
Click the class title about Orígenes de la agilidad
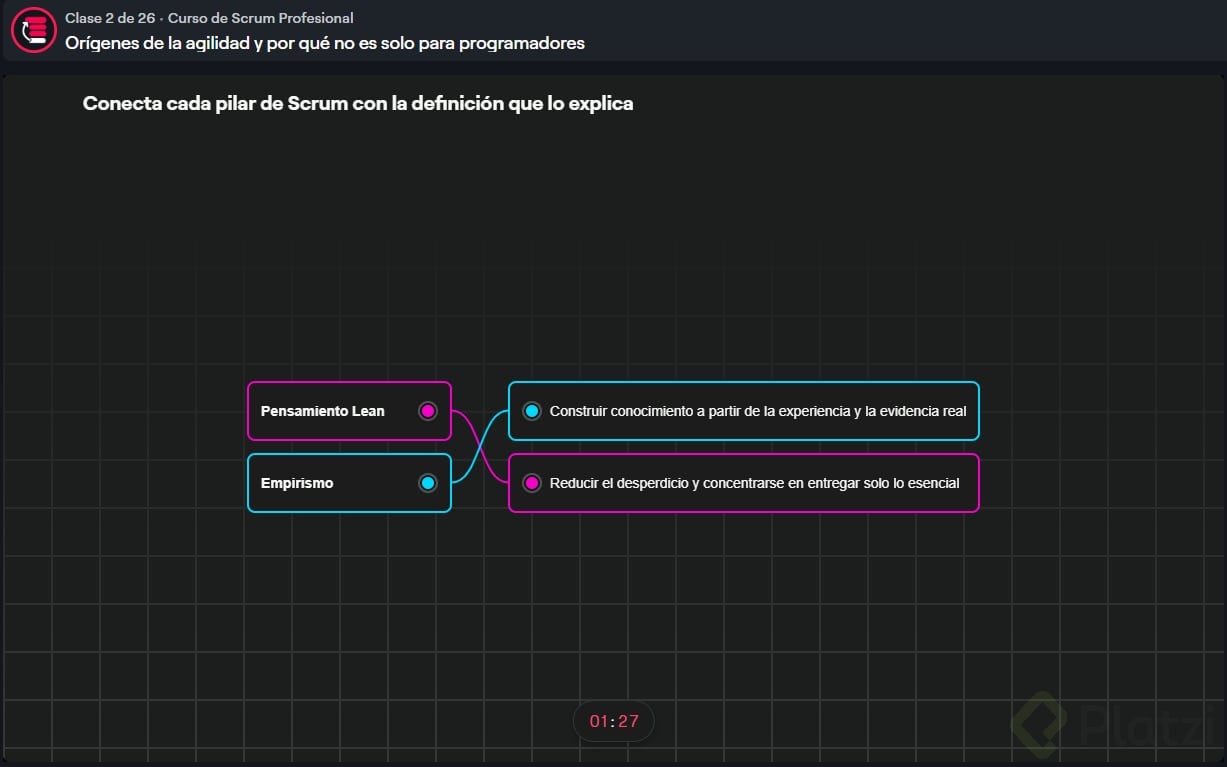coord(325,43)
